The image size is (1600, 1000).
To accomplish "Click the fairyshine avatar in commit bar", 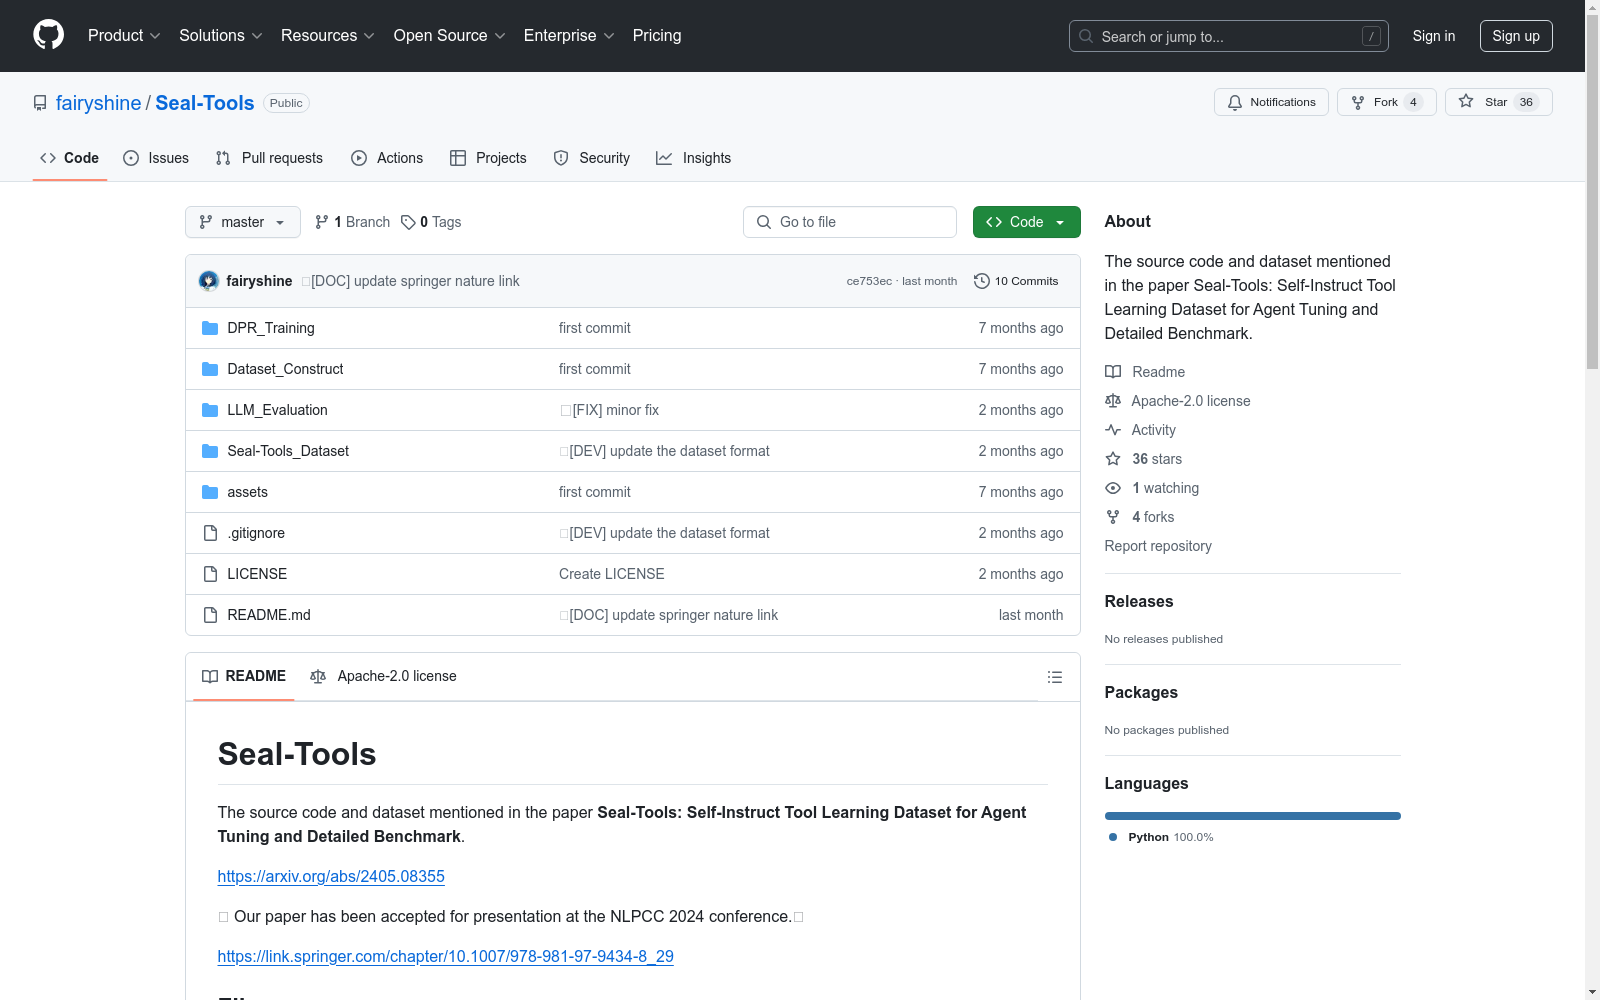I will pos(209,281).
